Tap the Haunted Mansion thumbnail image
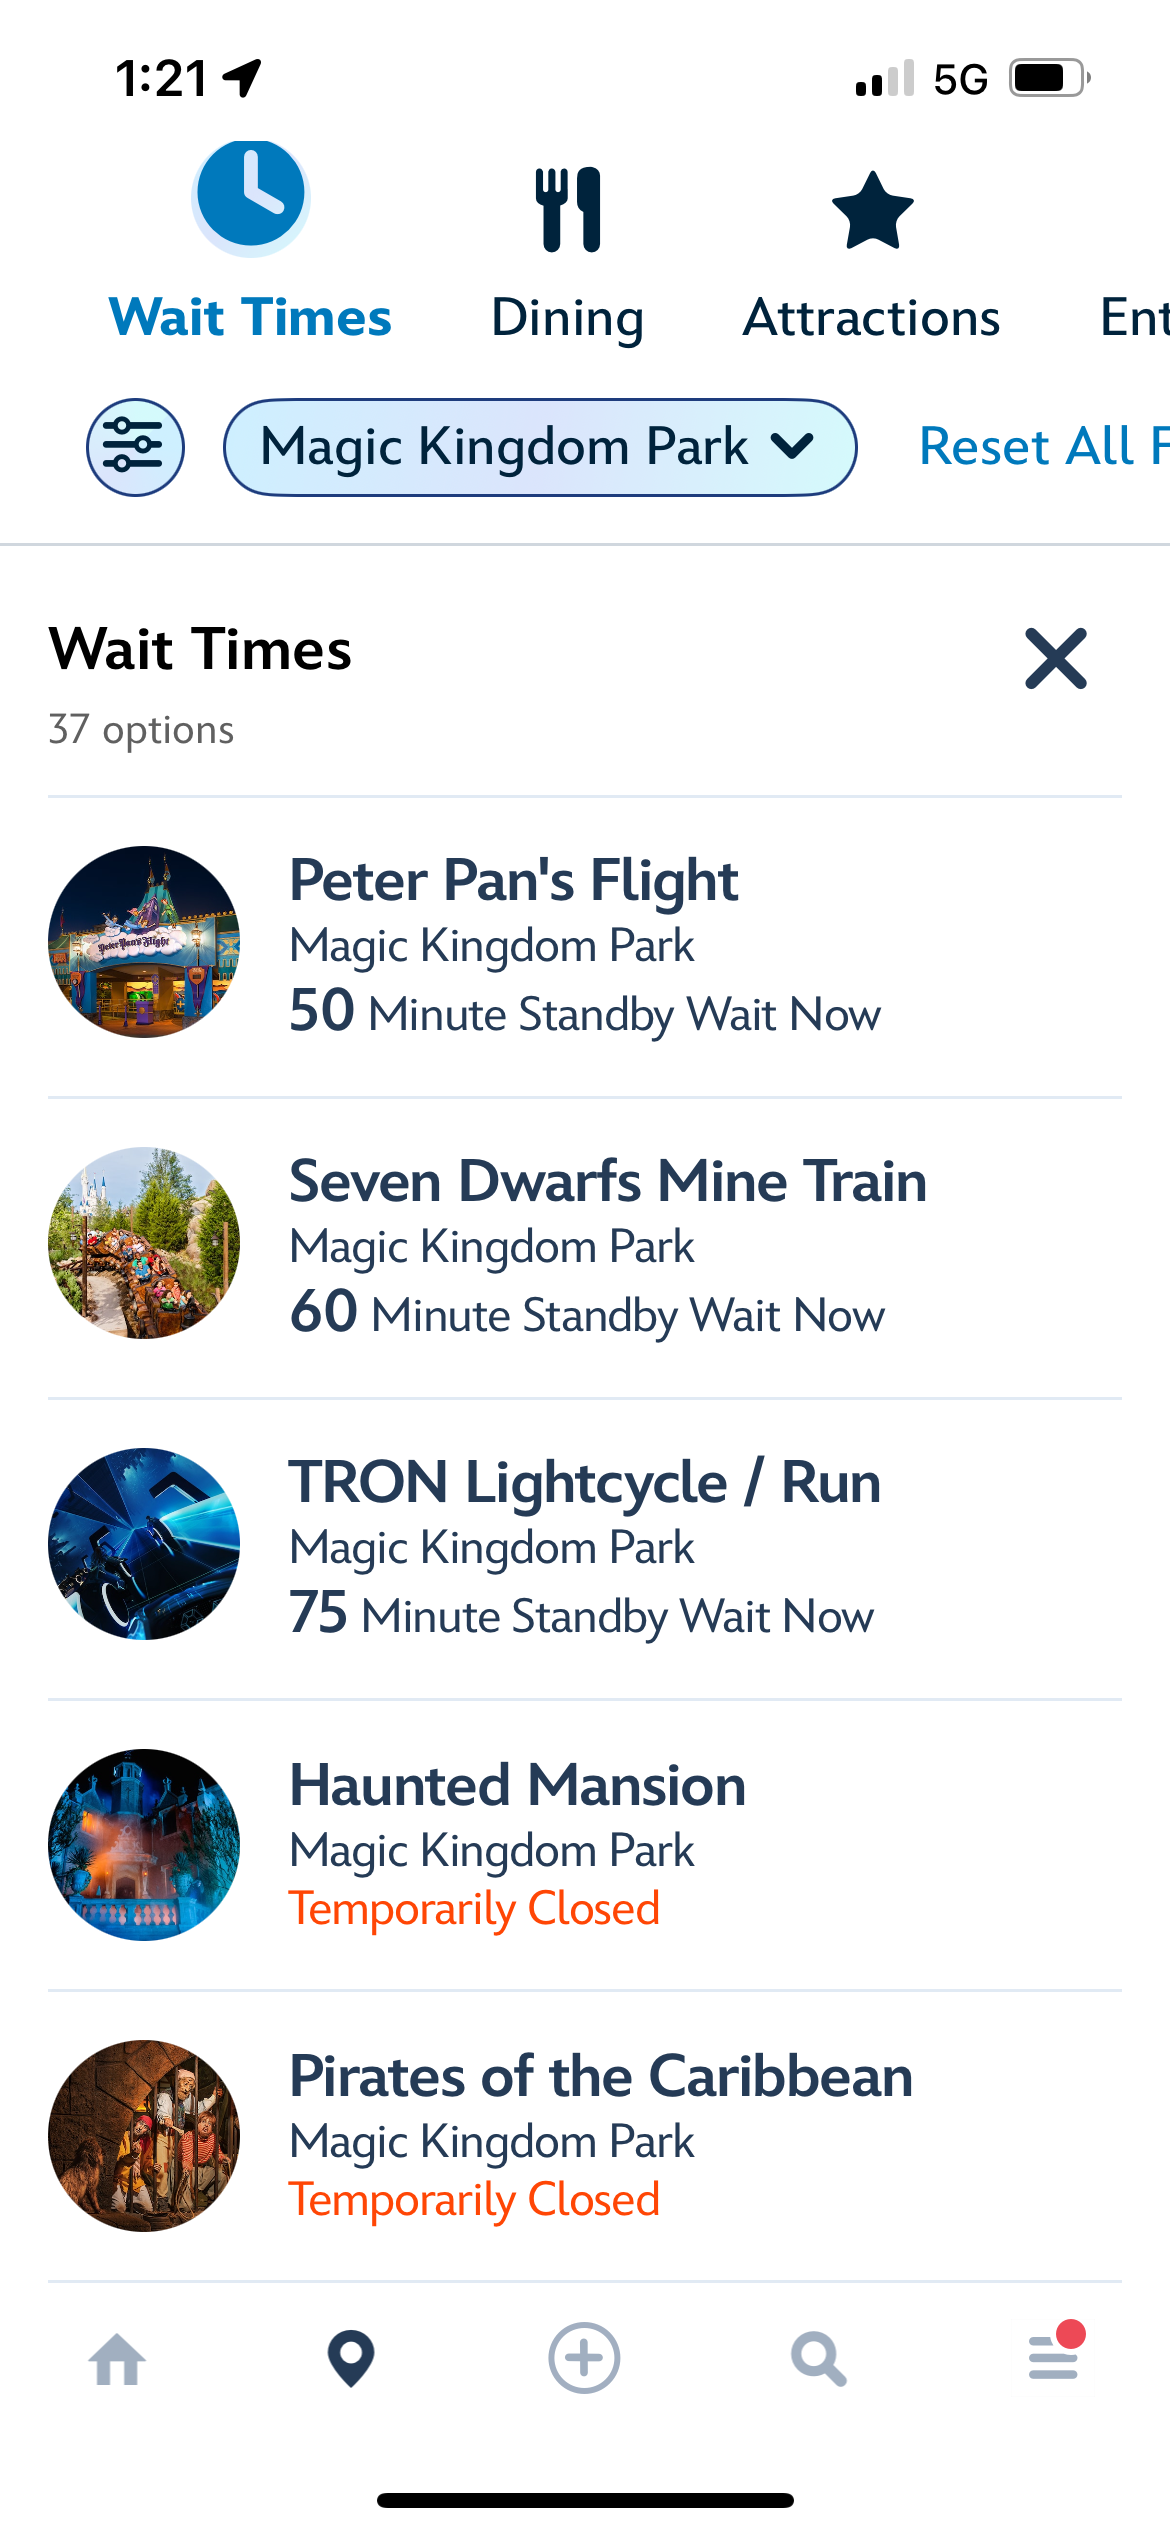The height and width of the screenshot is (2532, 1170). click(144, 1845)
